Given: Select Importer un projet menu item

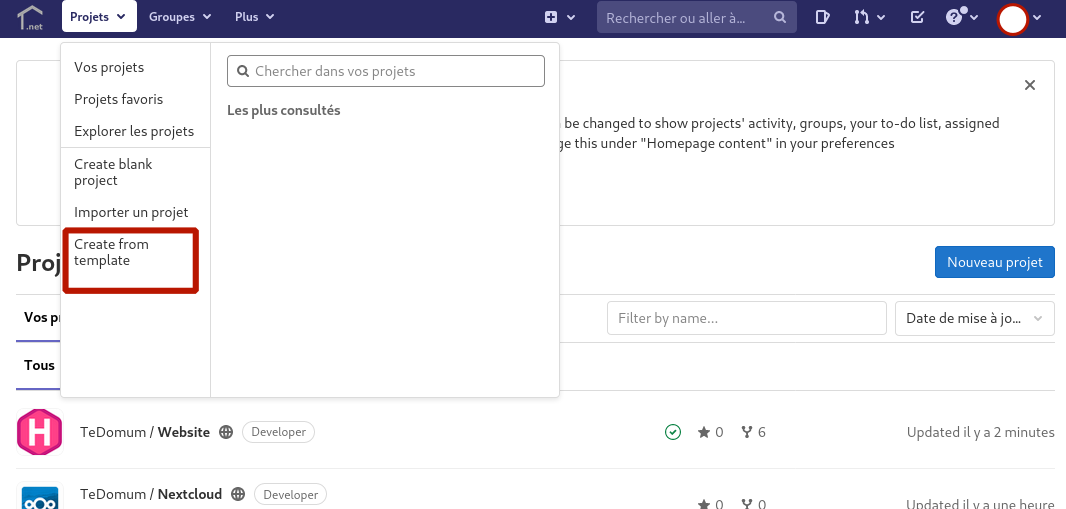Looking at the screenshot, I should pos(131,212).
